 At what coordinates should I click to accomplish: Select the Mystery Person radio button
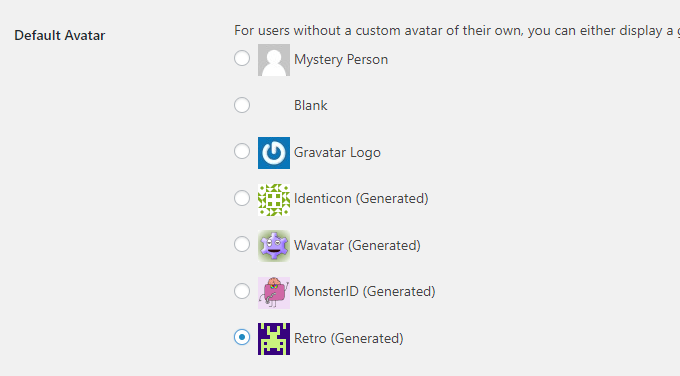pos(242,58)
